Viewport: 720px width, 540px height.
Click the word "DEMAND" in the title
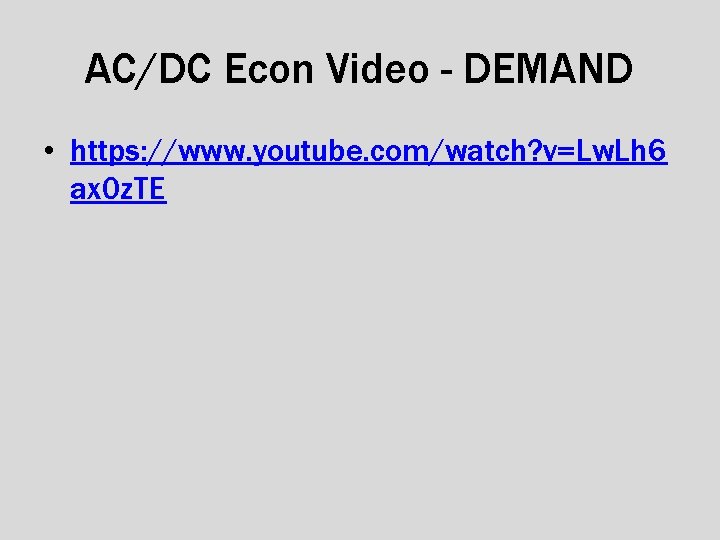pos(548,68)
